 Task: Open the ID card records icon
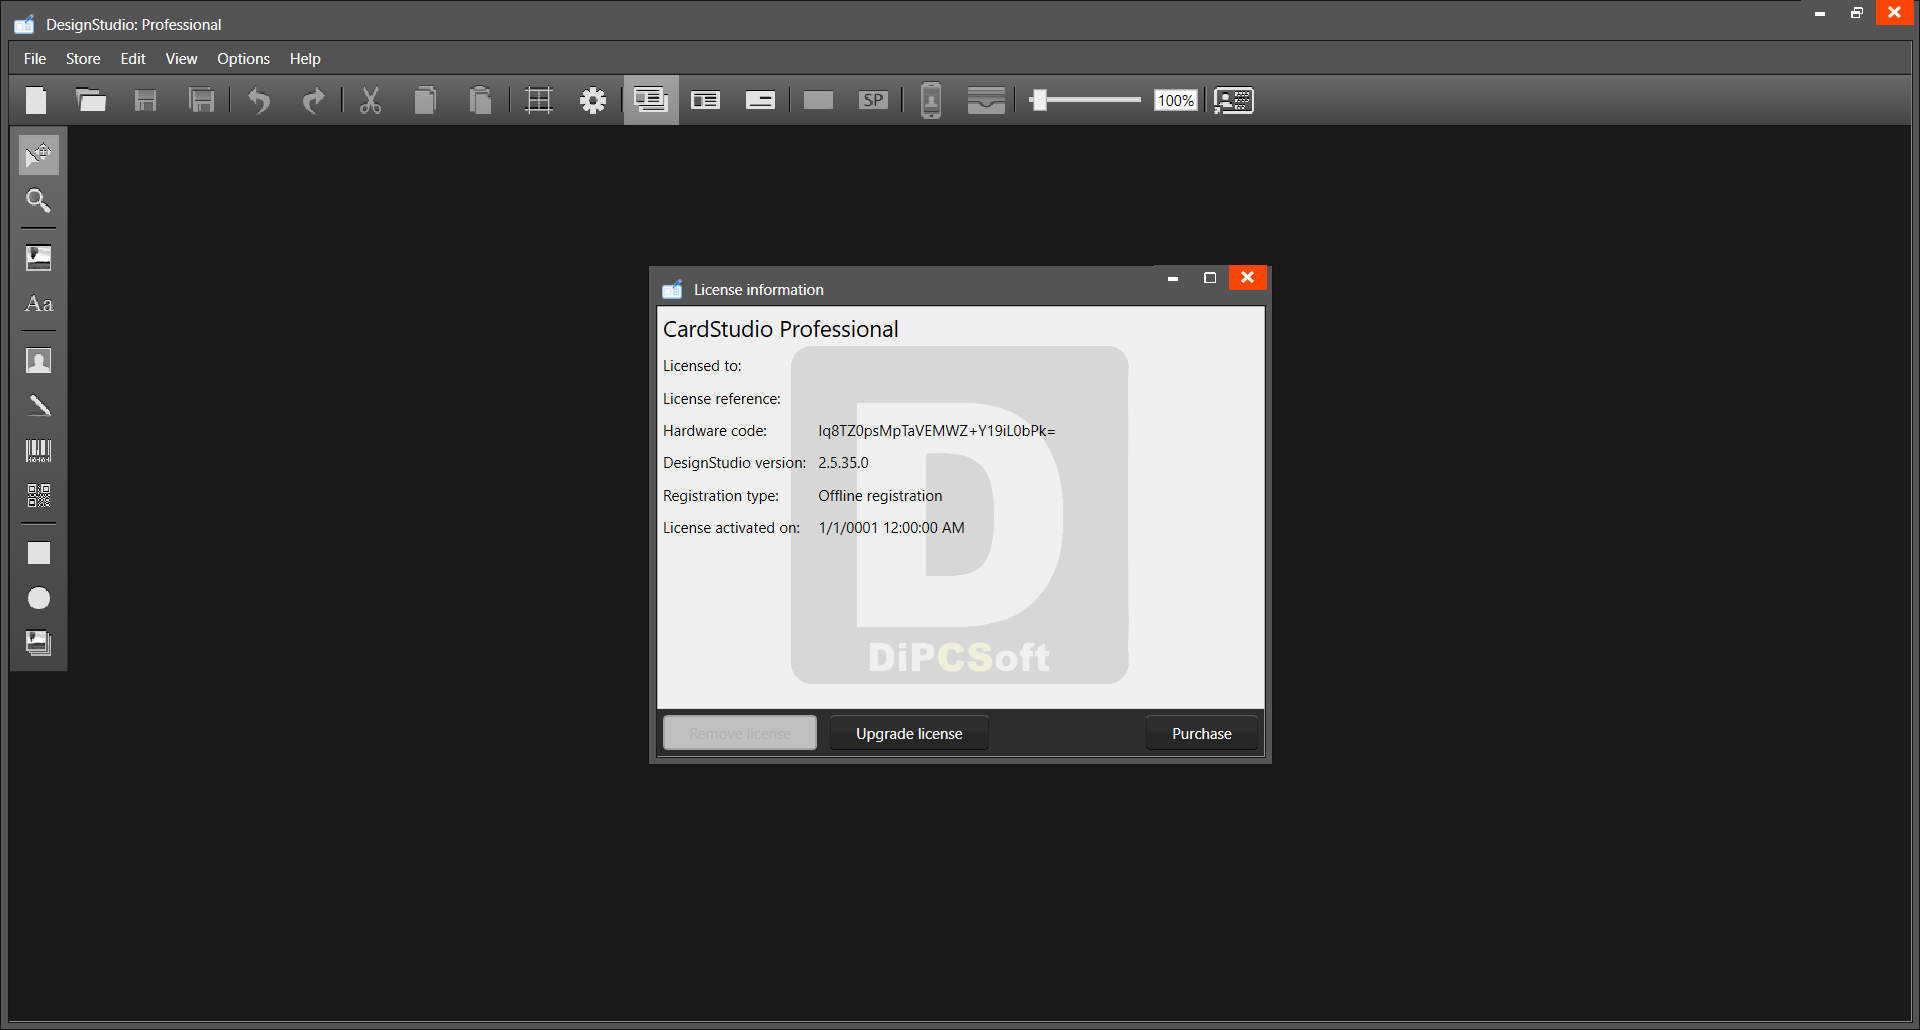click(1234, 100)
